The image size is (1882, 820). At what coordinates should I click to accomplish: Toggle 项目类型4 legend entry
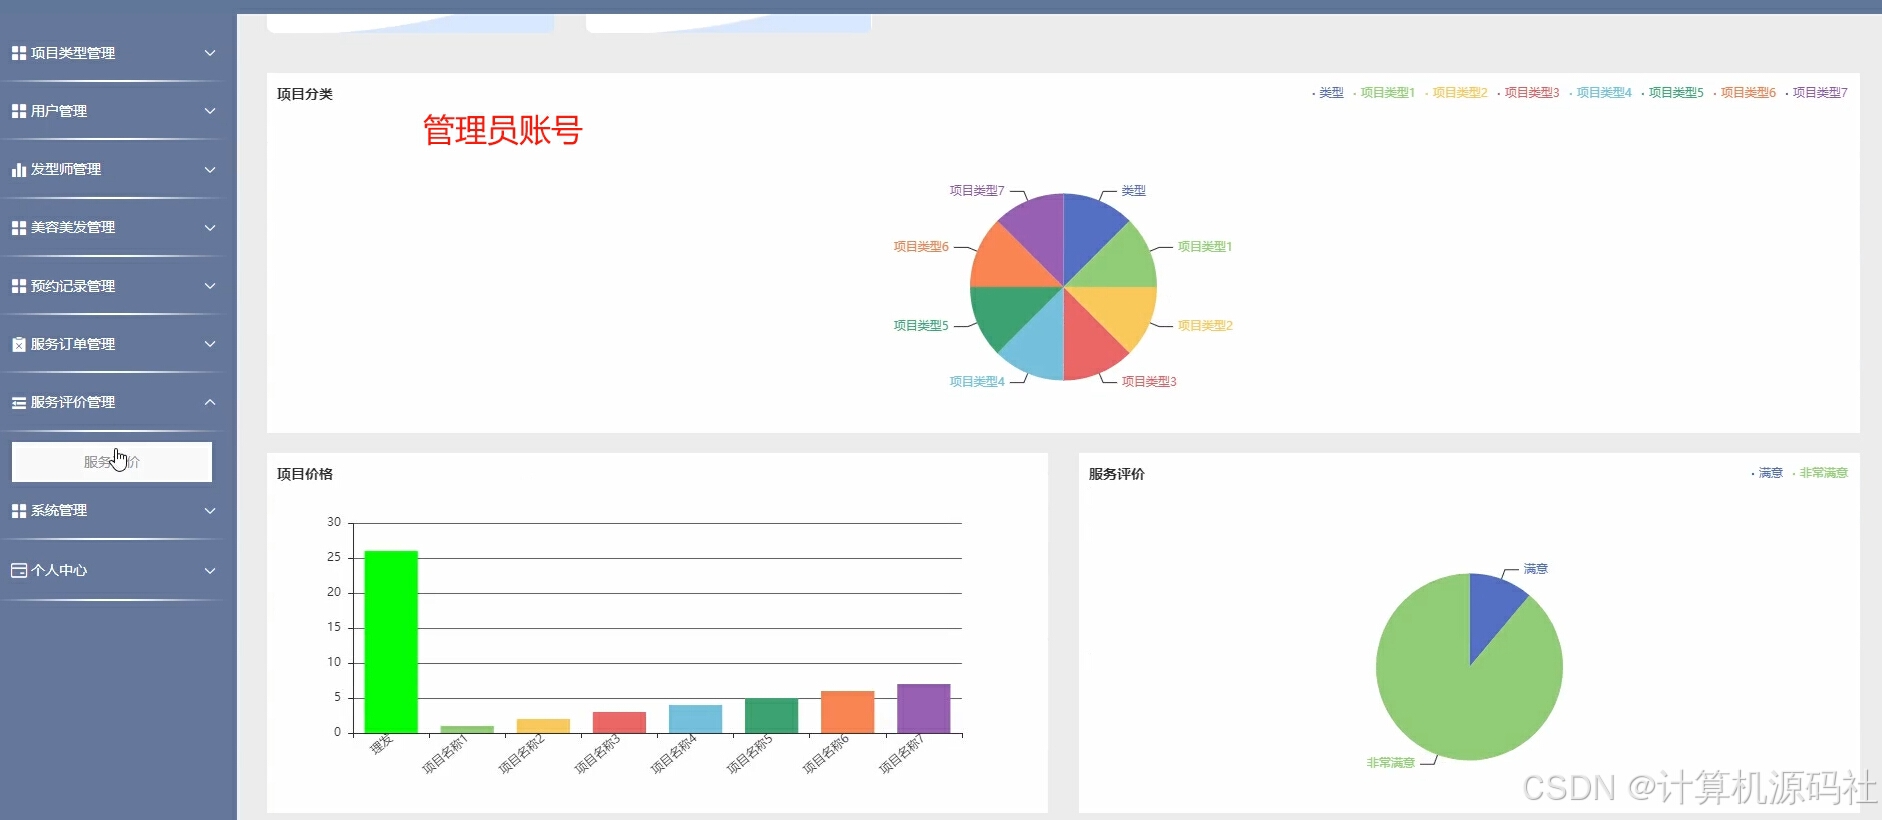click(1600, 93)
